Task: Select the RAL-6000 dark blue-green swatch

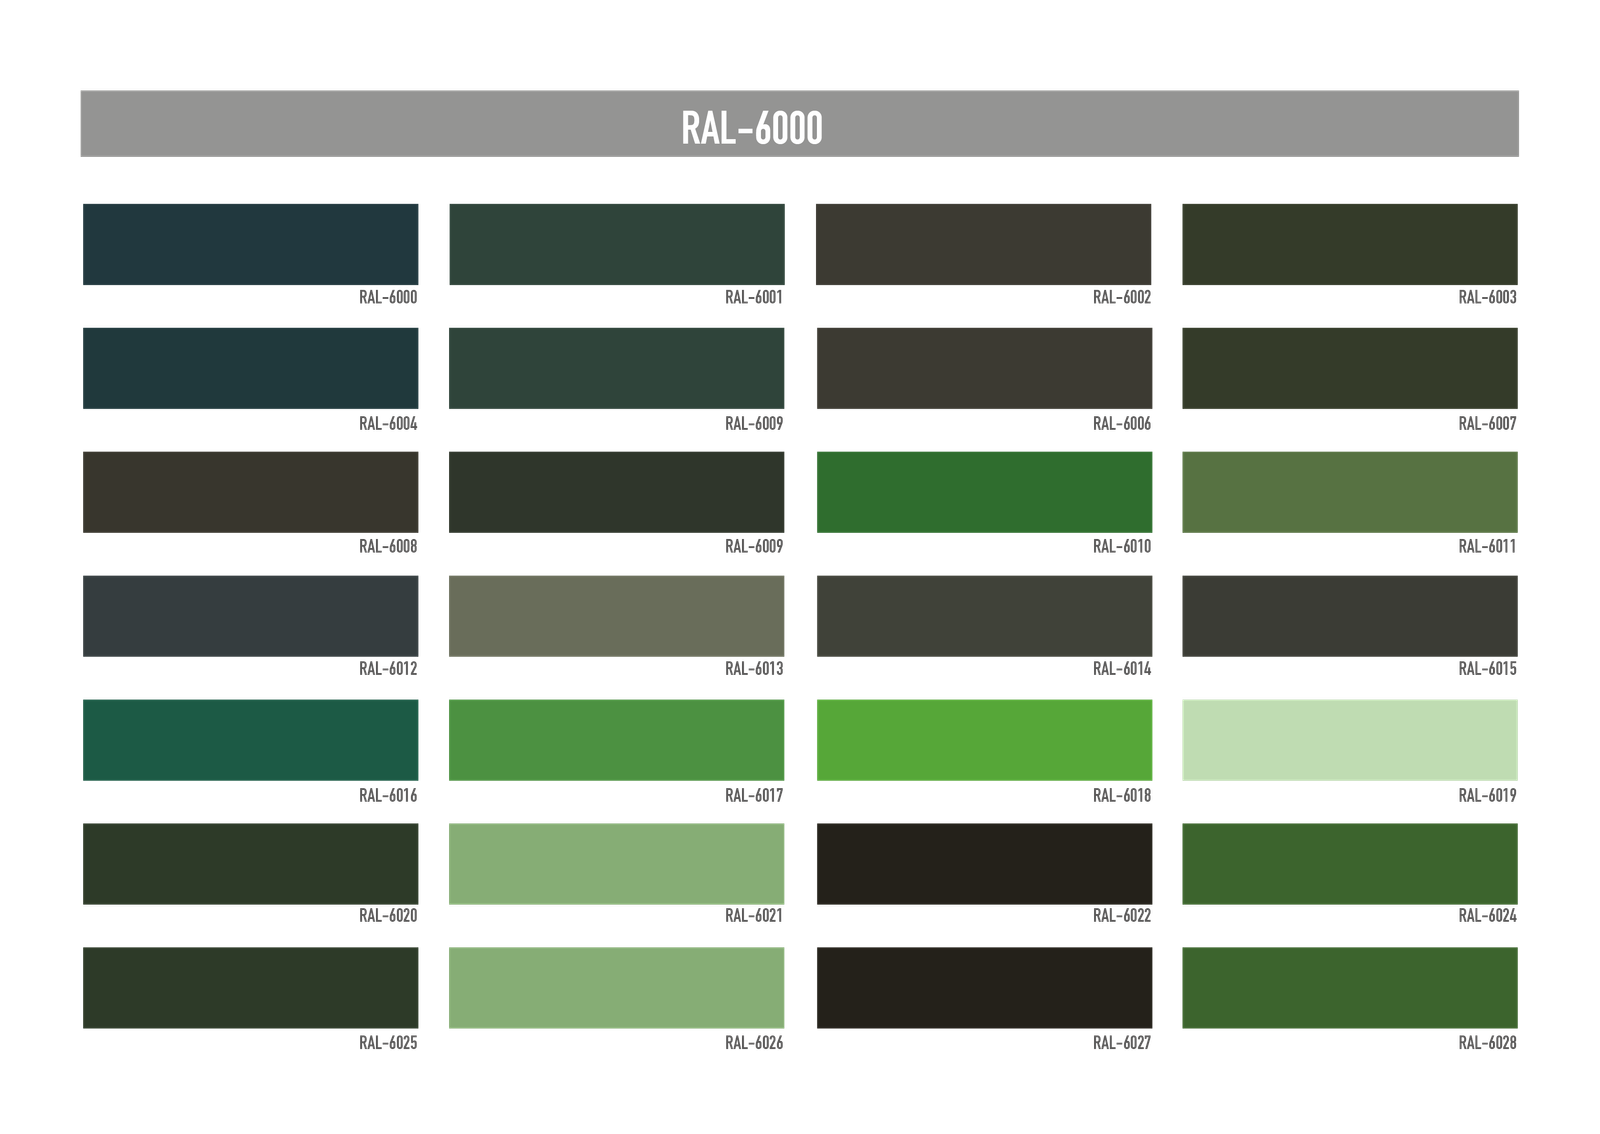Action: [x=250, y=244]
